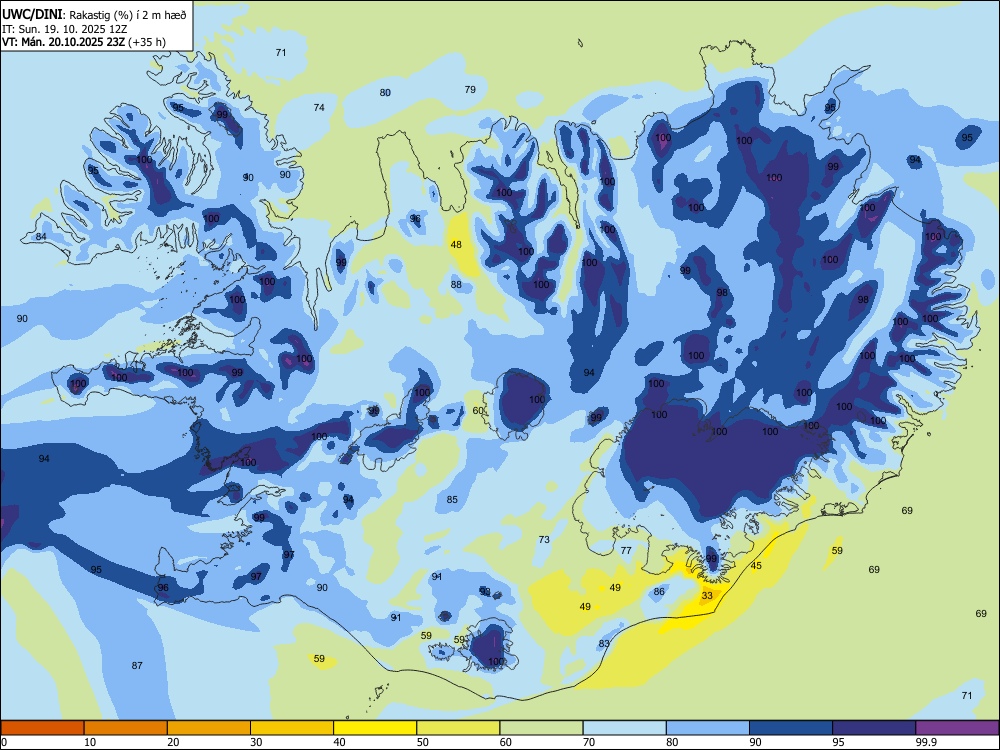Click the map value '84' on the Westfjords tip
Screen dimensions: 1000x750
pyautogui.click(x=41, y=237)
